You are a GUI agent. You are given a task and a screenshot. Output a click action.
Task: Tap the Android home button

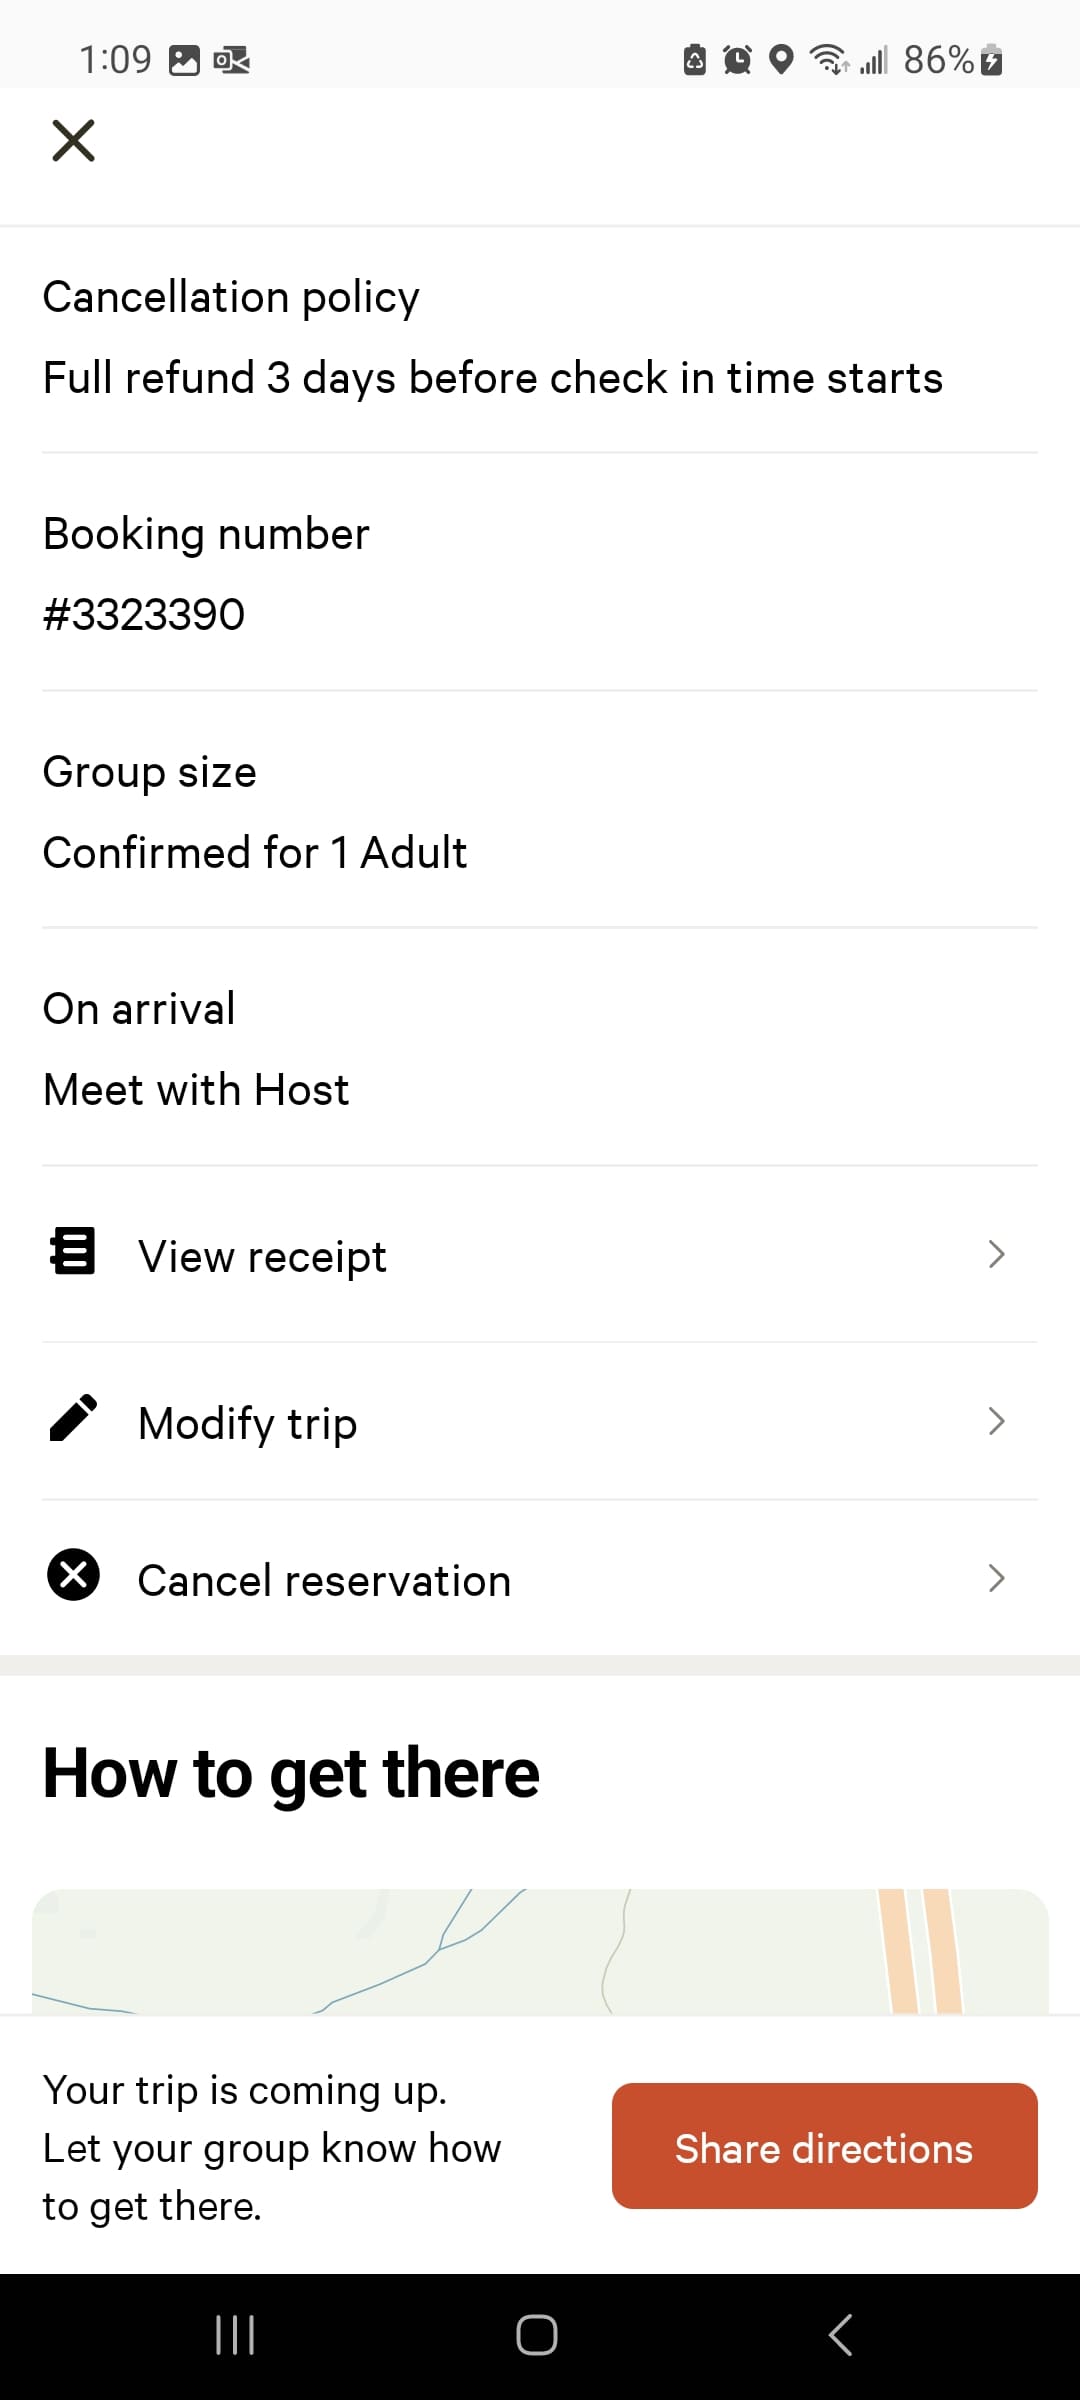pos(537,2335)
